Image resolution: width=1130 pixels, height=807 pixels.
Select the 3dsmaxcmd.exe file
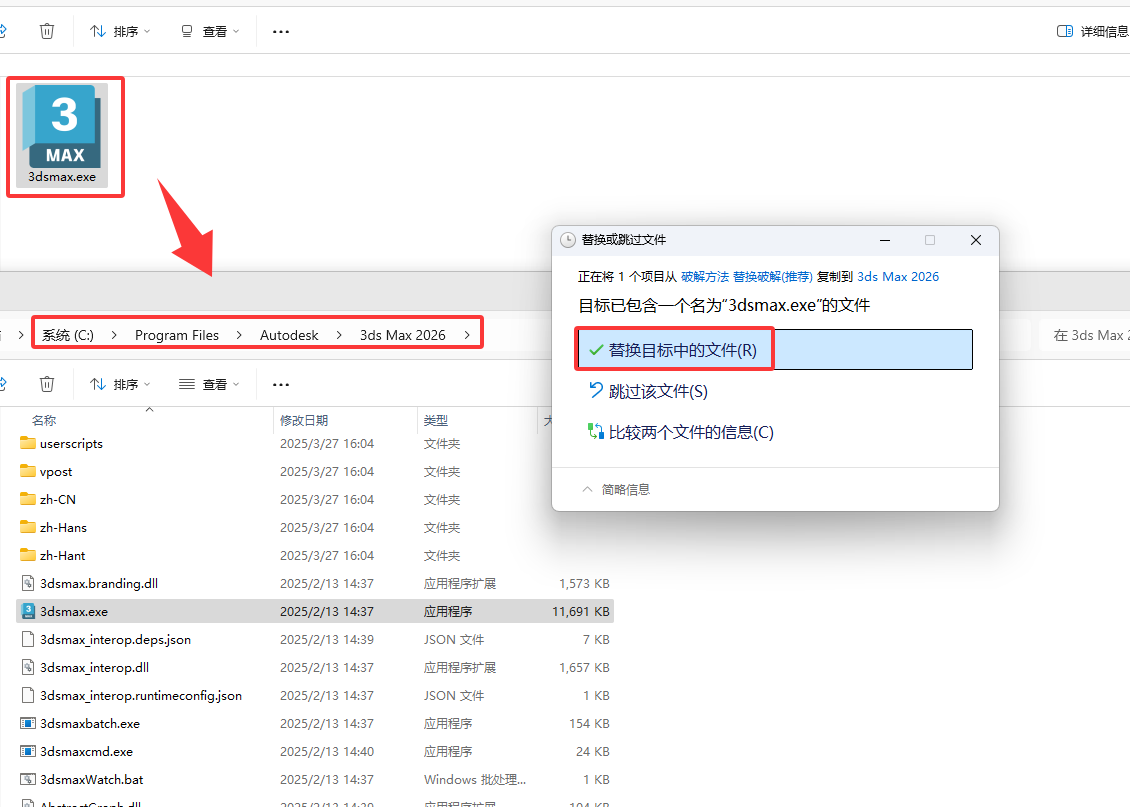[86, 752]
